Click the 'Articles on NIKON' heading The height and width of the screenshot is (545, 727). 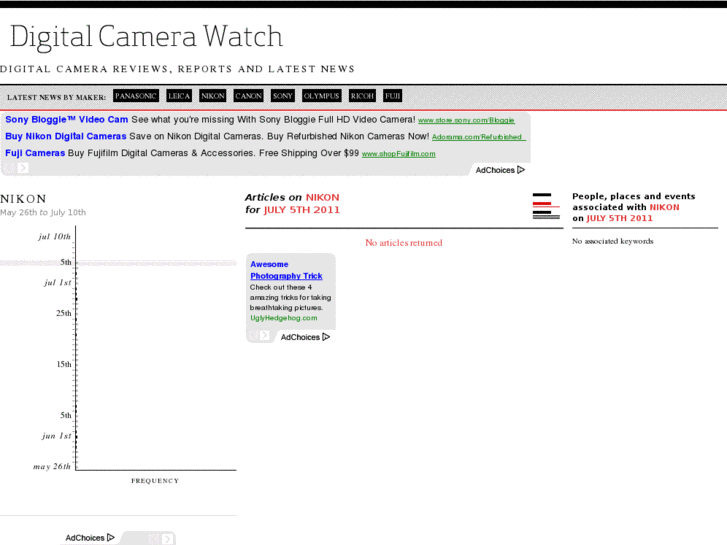click(x=292, y=198)
